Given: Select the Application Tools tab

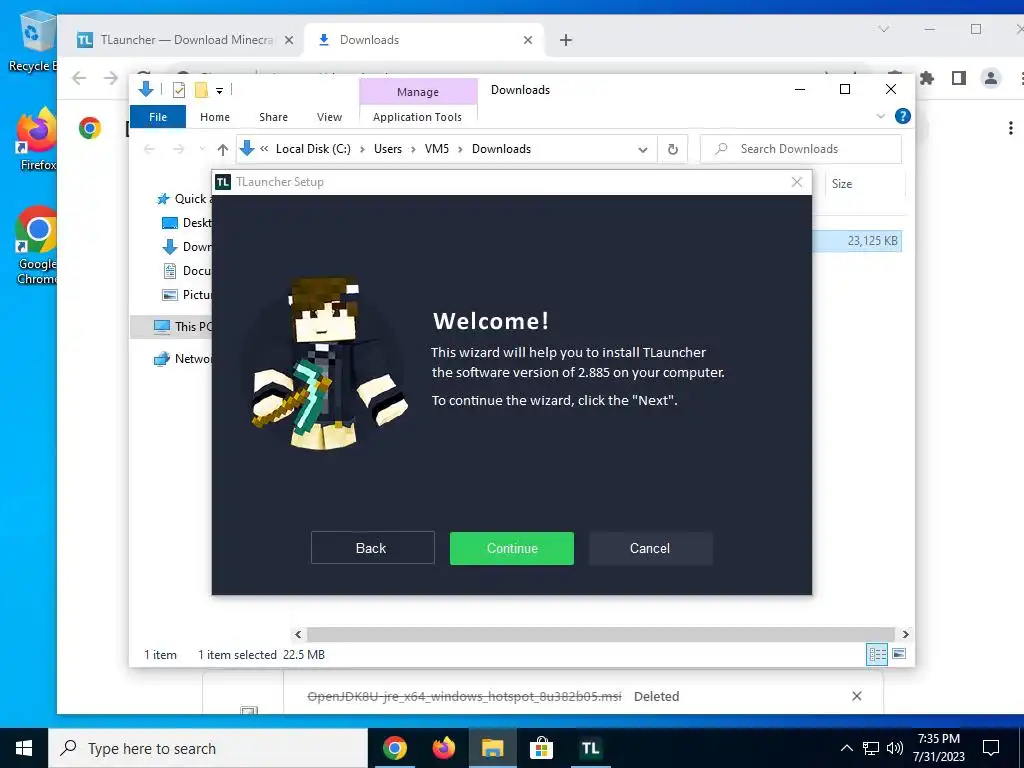Looking at the screenshot, I should (x=417, y=117).
